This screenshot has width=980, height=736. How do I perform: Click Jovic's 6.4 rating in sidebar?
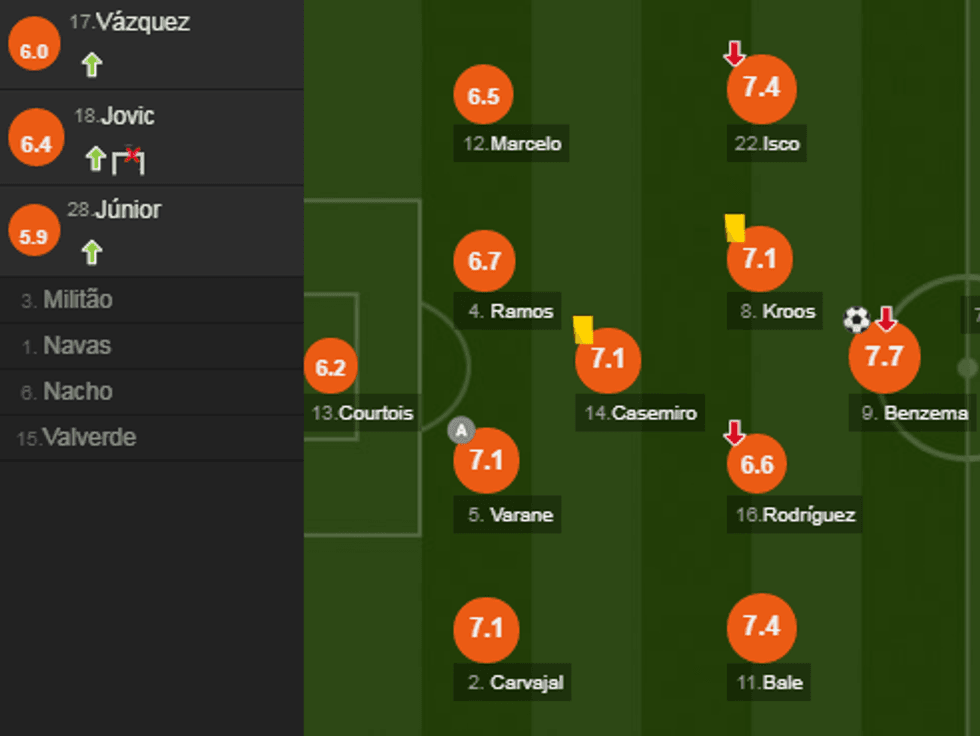[x=35, y=144]
